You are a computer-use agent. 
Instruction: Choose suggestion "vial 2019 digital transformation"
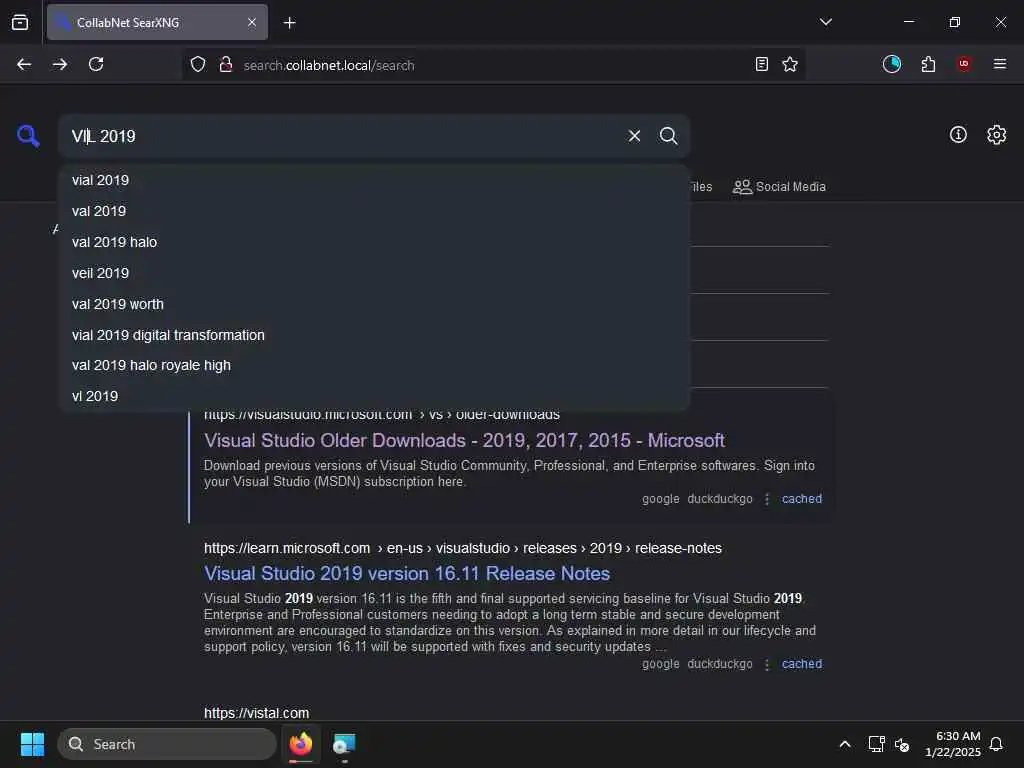tap(374, 335)
